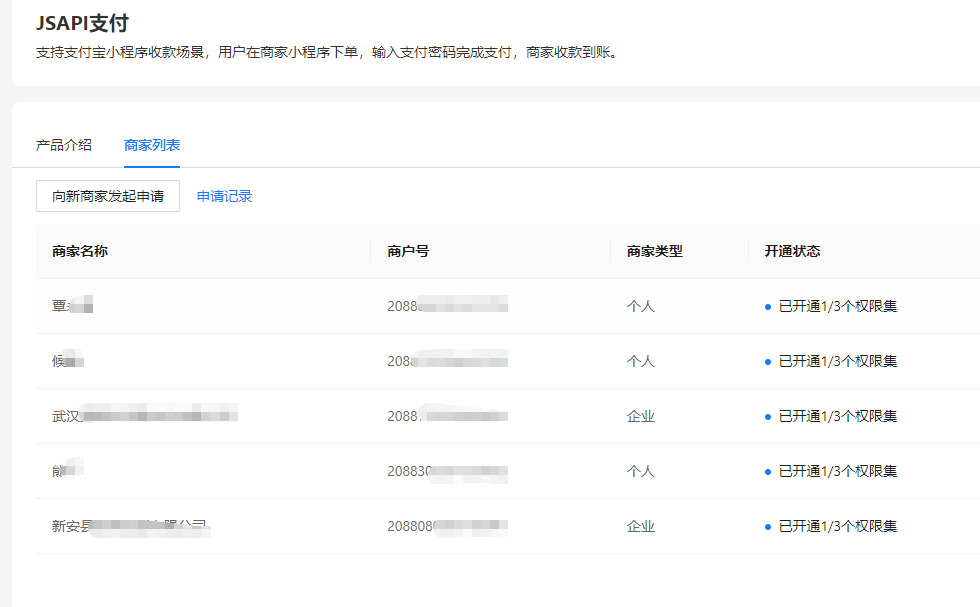Click the 商家类型 column header
Screen dimensions: 980x607
coord(654,251)
